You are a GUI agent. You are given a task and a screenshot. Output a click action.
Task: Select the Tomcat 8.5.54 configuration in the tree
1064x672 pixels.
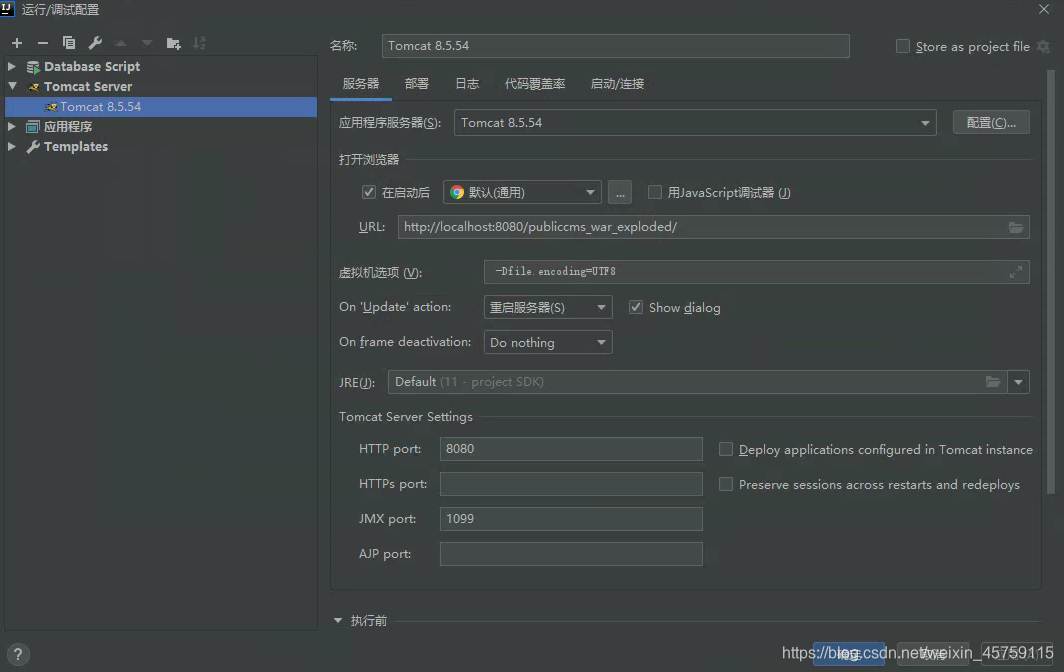(x=161, y=107)
